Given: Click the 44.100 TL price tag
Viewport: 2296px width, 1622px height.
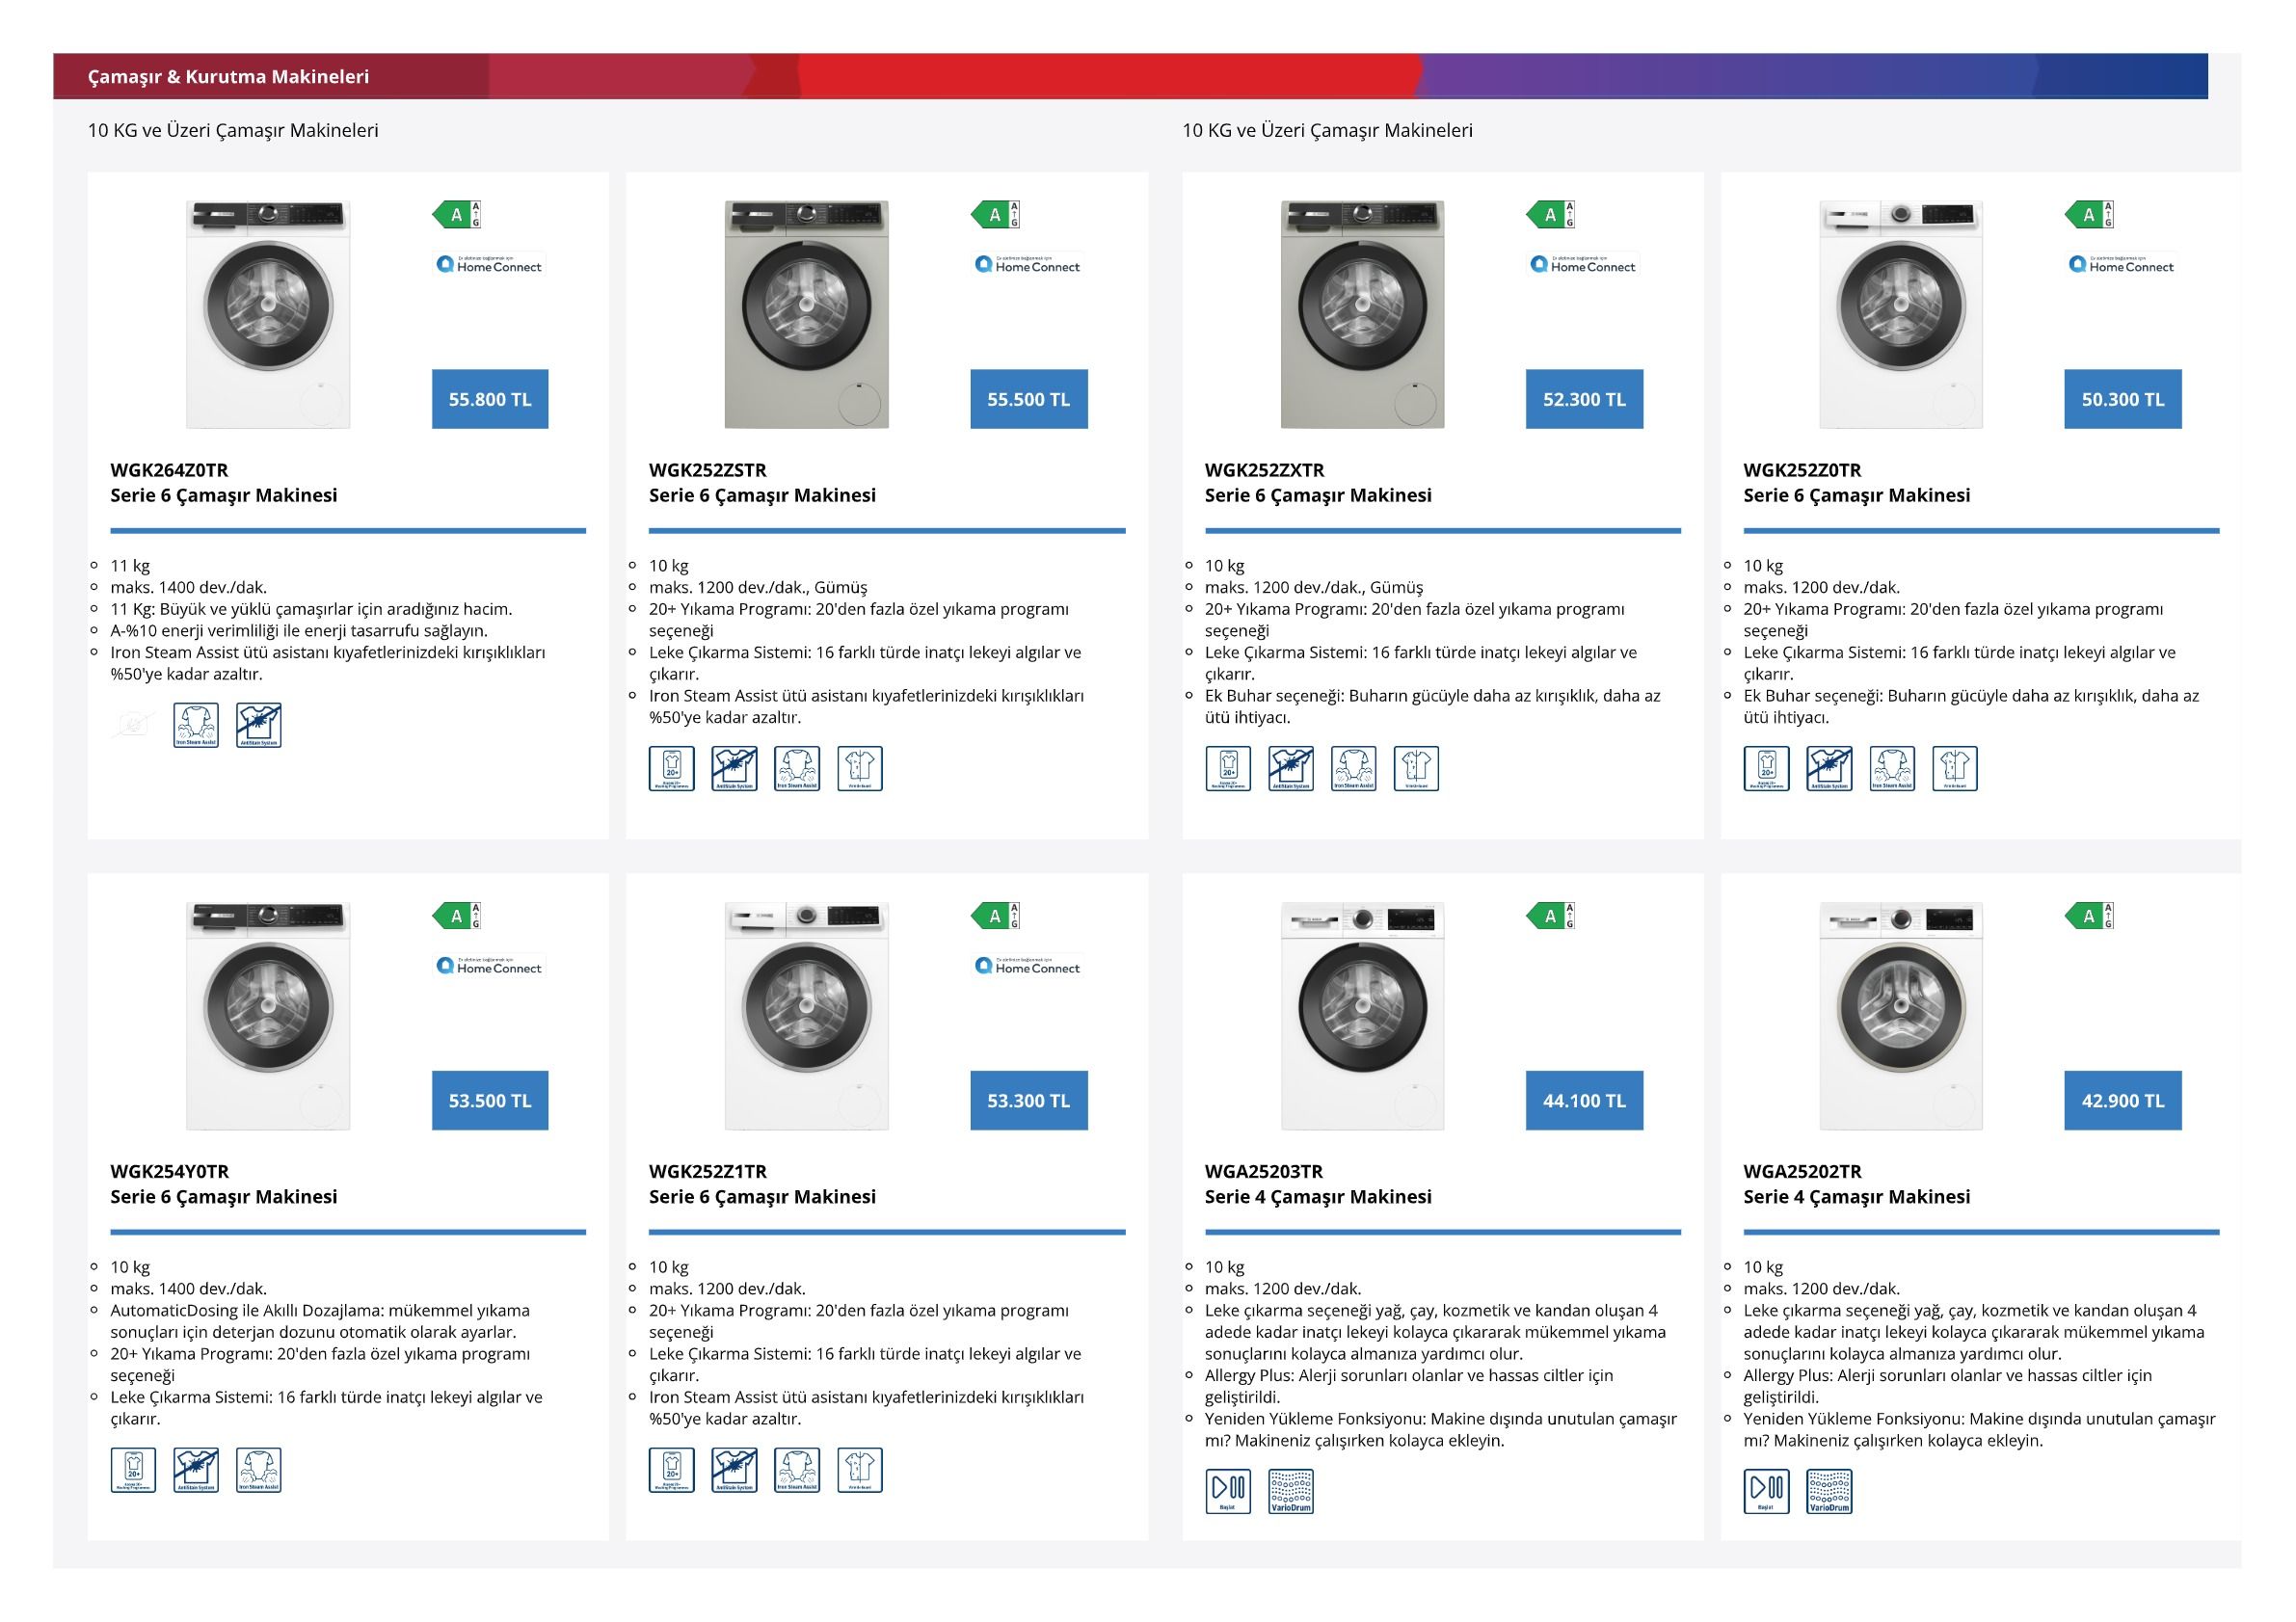Looking at the screenshot, I should pyautogui.click(x=1585, y=1100).
